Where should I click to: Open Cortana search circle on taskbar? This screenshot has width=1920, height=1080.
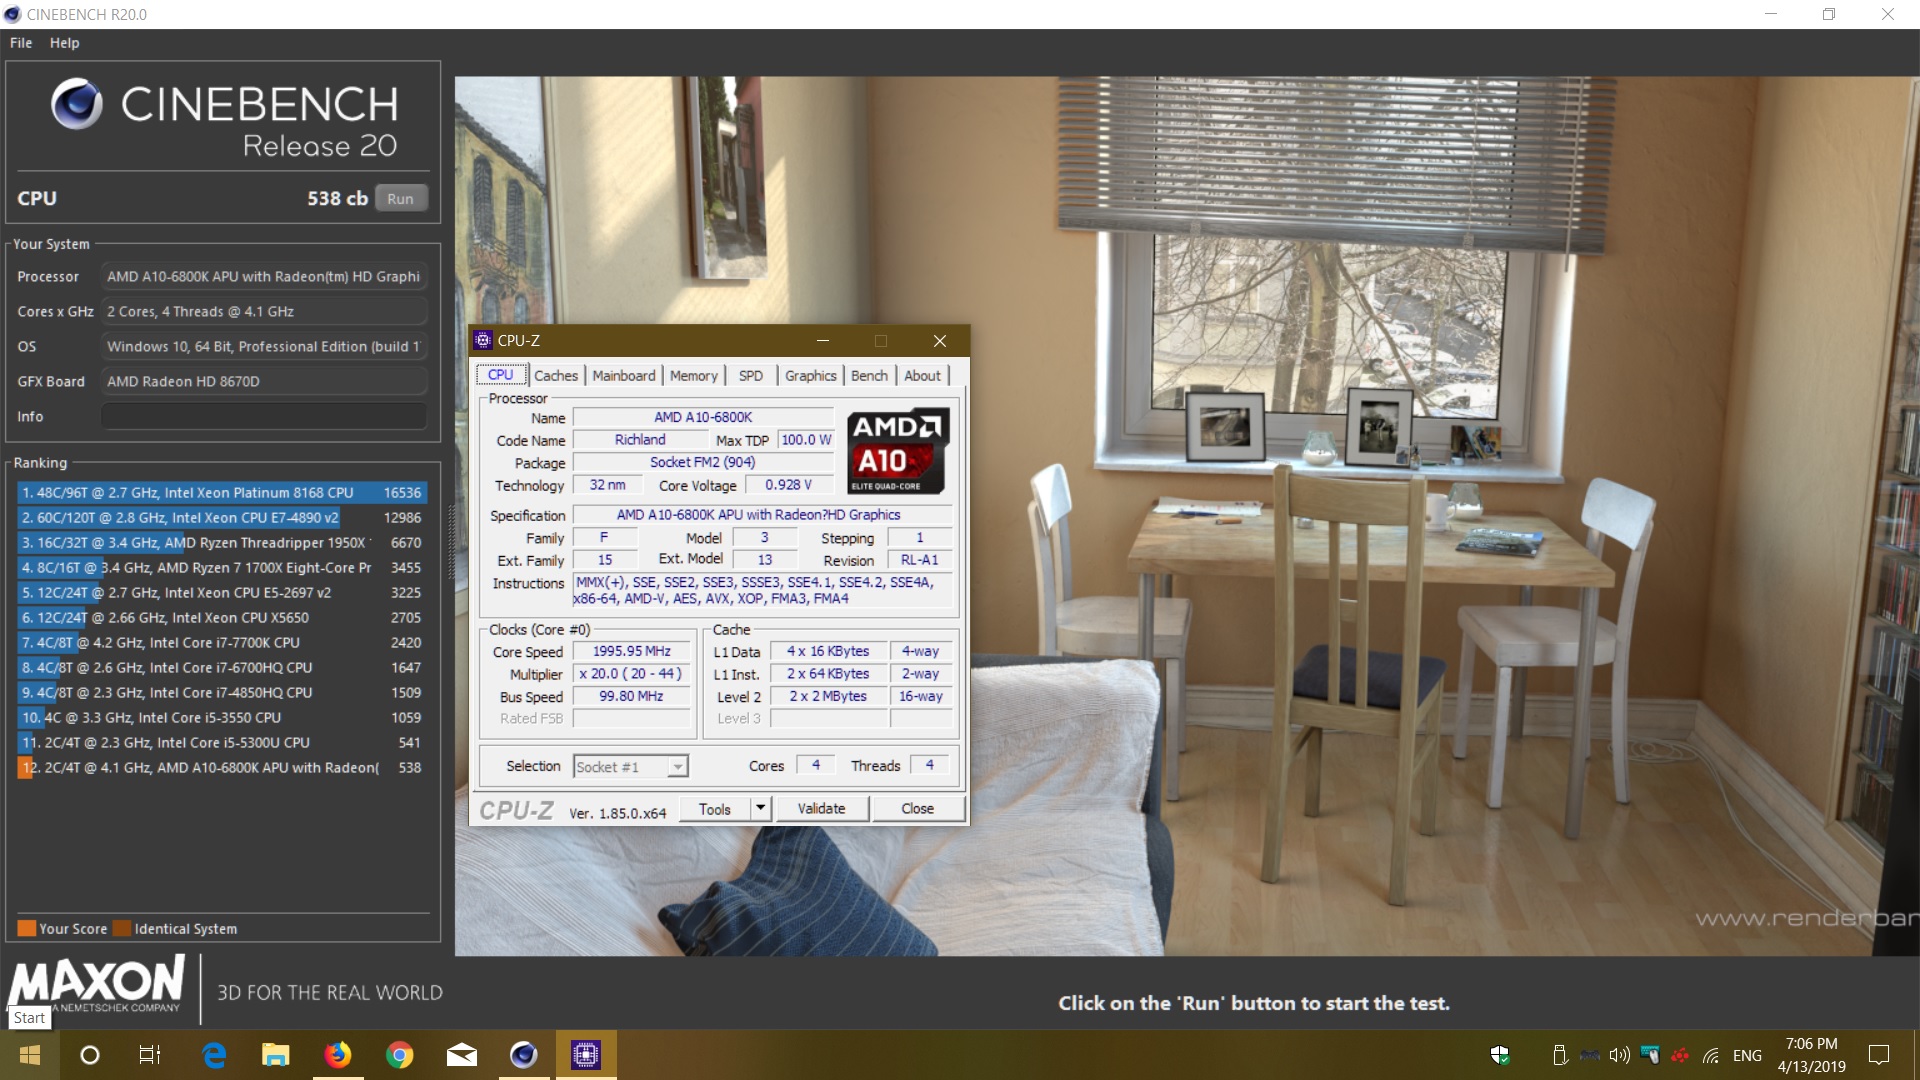pyautogui.click(x=89, y=1055)
